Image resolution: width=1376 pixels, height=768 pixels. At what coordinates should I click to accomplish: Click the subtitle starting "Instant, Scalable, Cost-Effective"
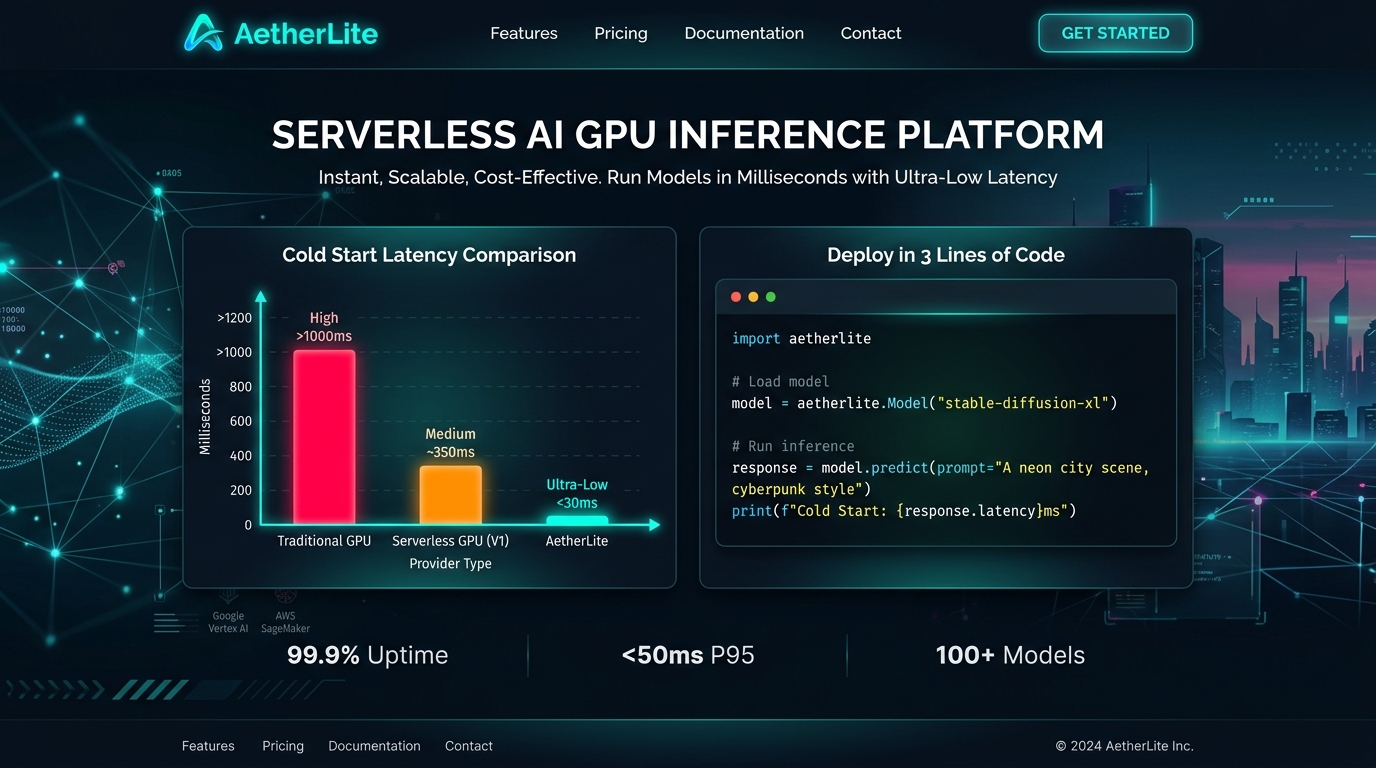[x=688, y=177]
